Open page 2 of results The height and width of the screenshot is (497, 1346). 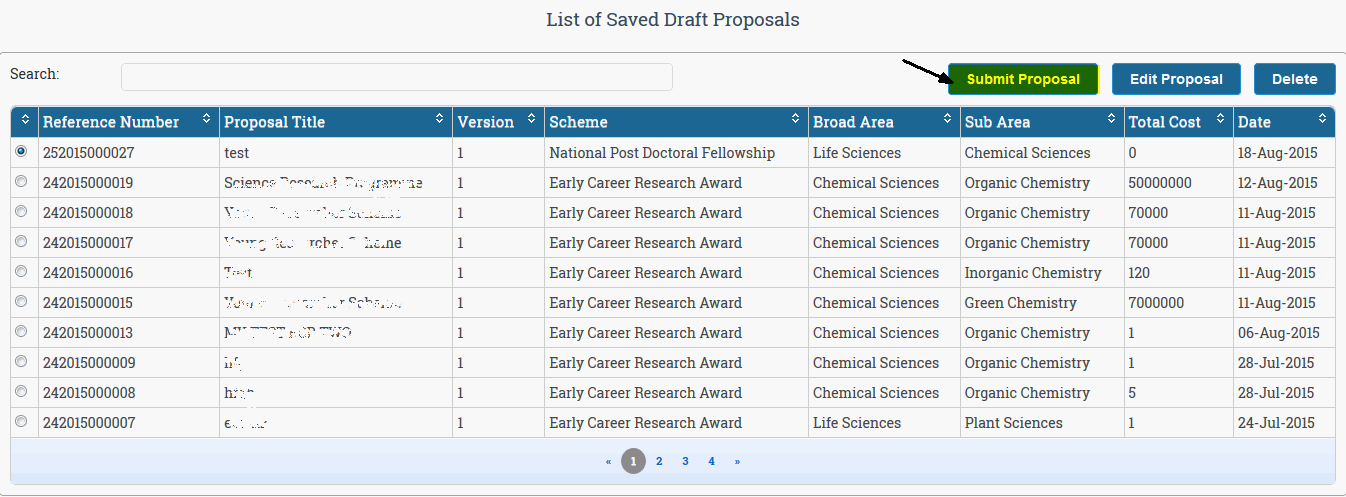pyautogui.click(x=659, y=461)
